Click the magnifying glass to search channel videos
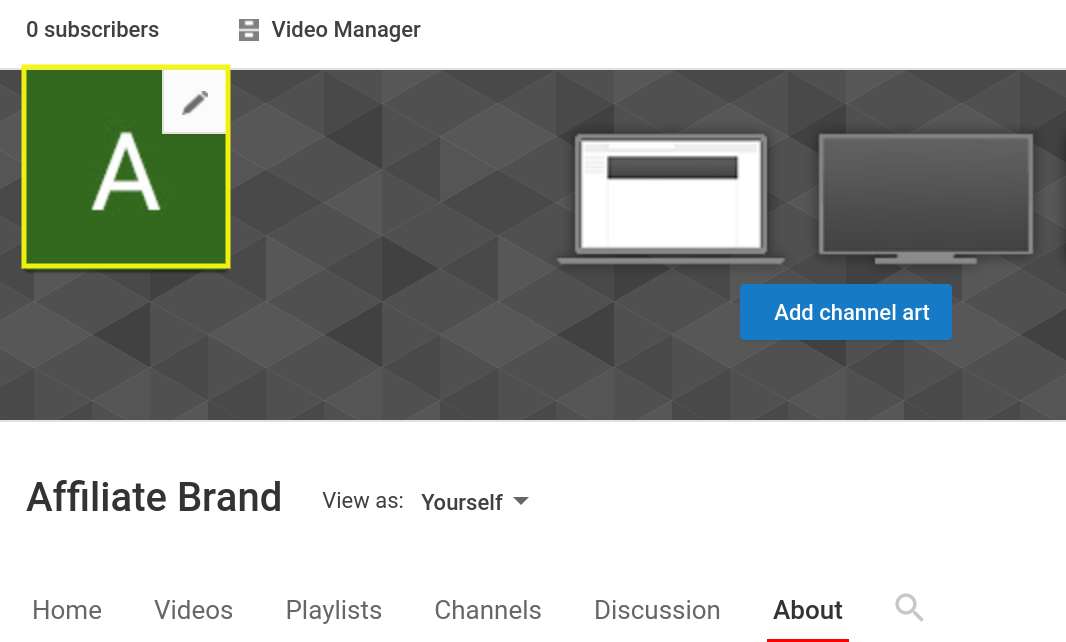Image resolution: width=1066 pixels, height=642 pixels. (x=908, y=607)
